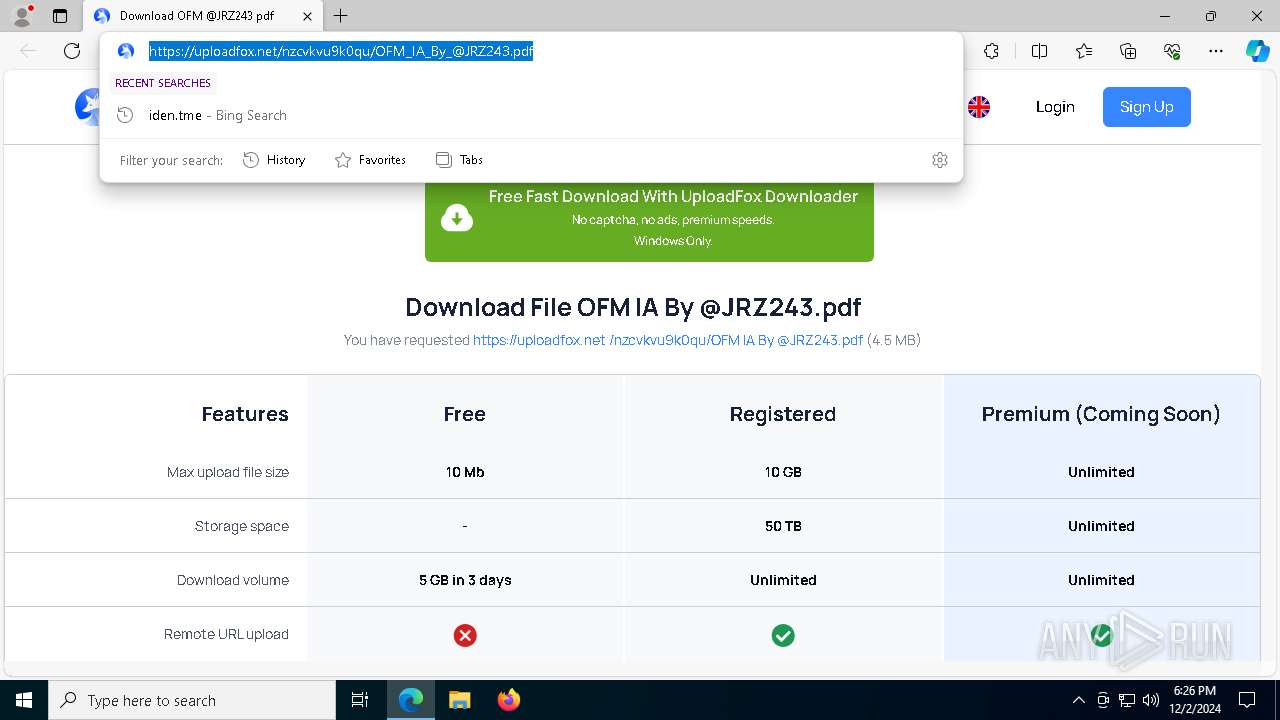This screenshot has width=1280, height=720.
Task: Click the Sign Up button
Action: tap(1147, 107)
